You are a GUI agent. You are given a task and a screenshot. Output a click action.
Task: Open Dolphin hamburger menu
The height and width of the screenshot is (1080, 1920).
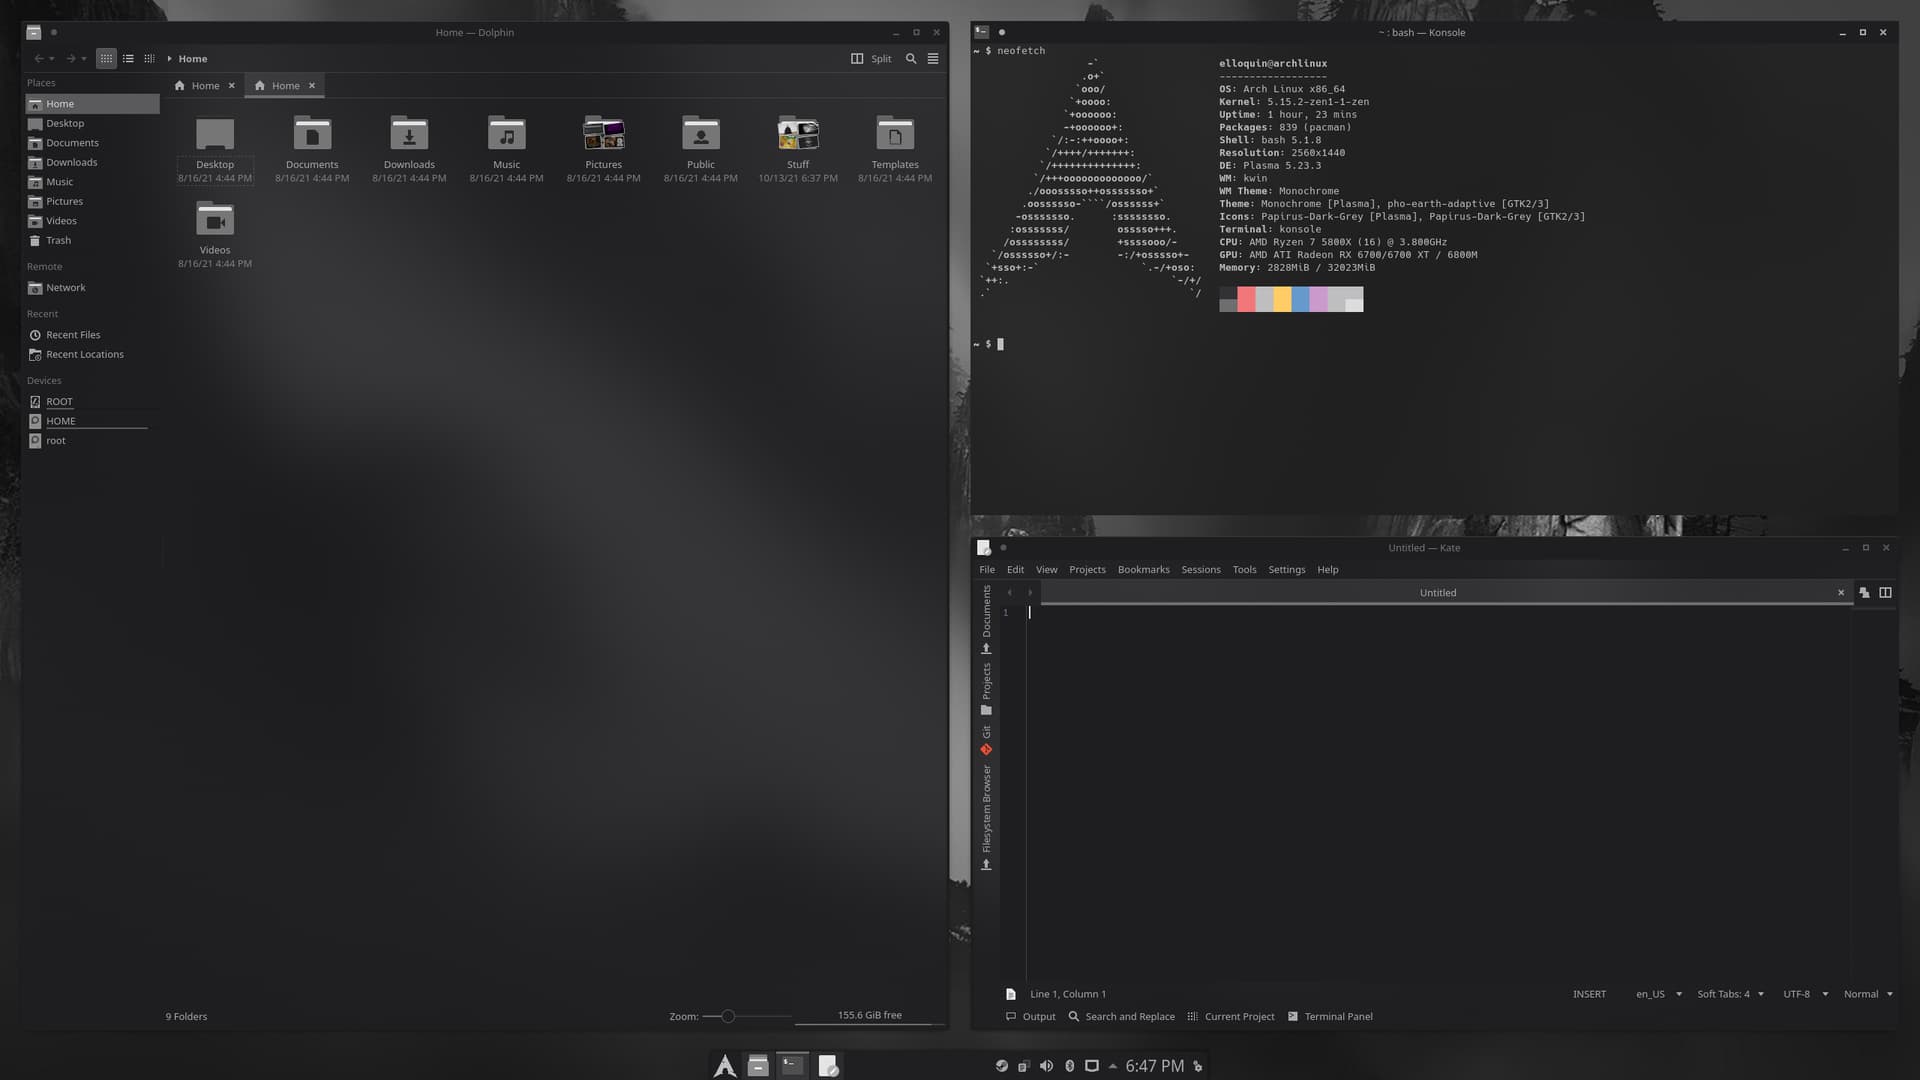click(x=933, y=59)
